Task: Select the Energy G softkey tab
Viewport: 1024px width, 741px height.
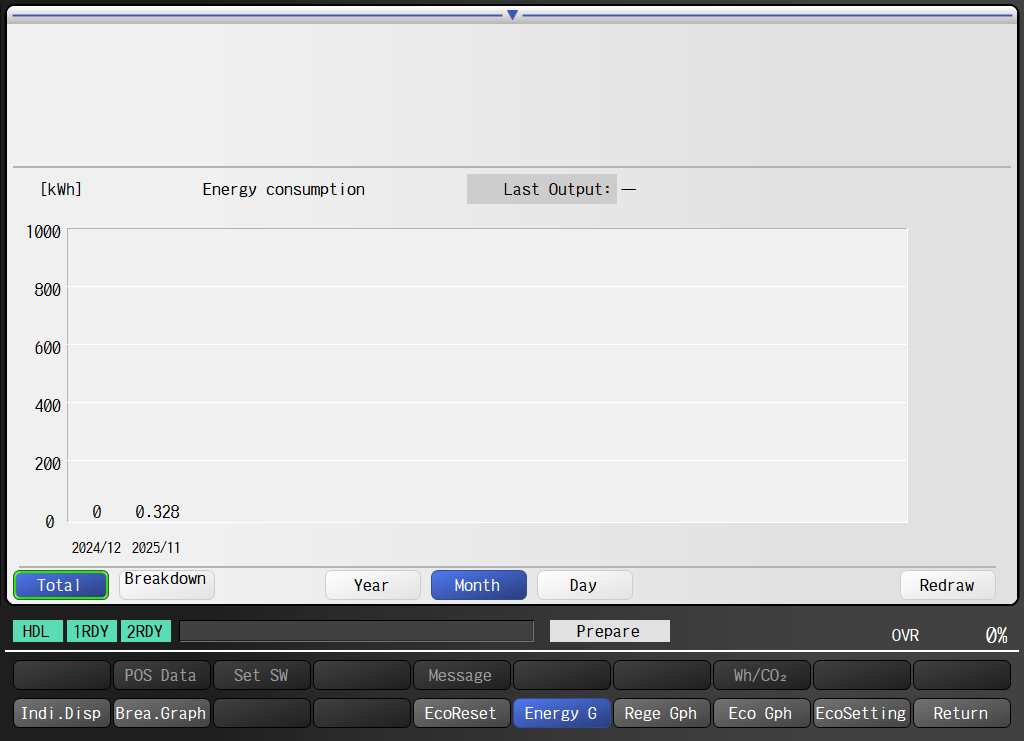Action: tap(561, 713)
